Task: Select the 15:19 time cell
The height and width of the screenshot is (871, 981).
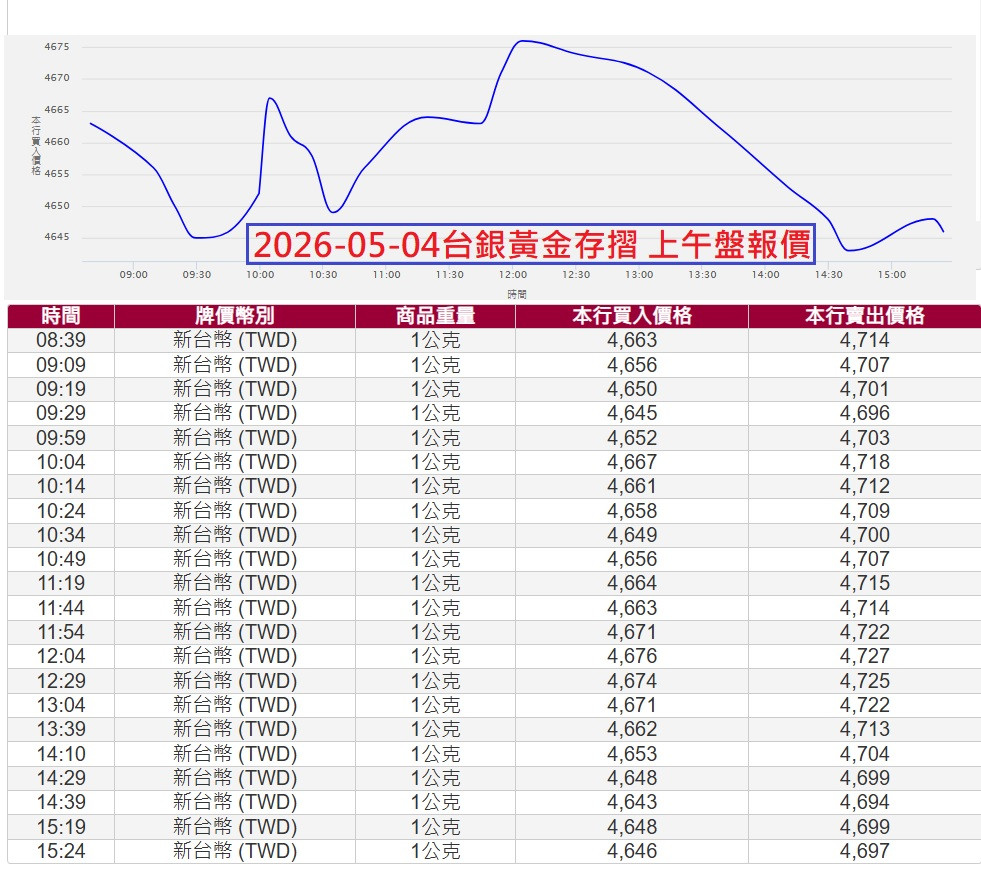Action: [61, 827]
